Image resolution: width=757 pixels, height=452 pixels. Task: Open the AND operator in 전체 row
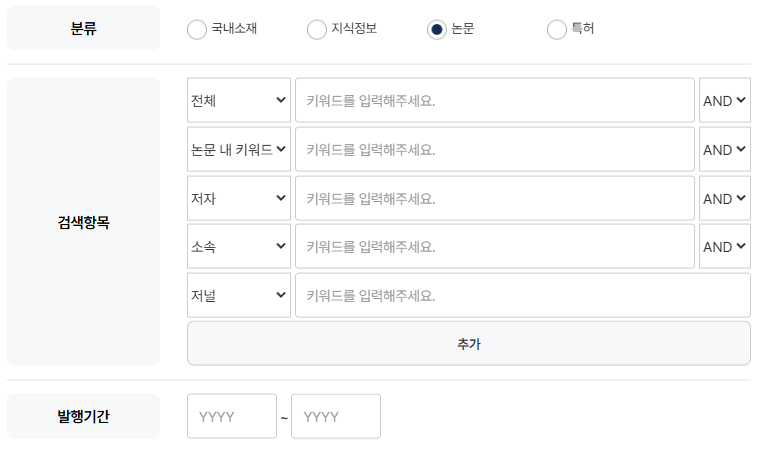tap(725, 100)
